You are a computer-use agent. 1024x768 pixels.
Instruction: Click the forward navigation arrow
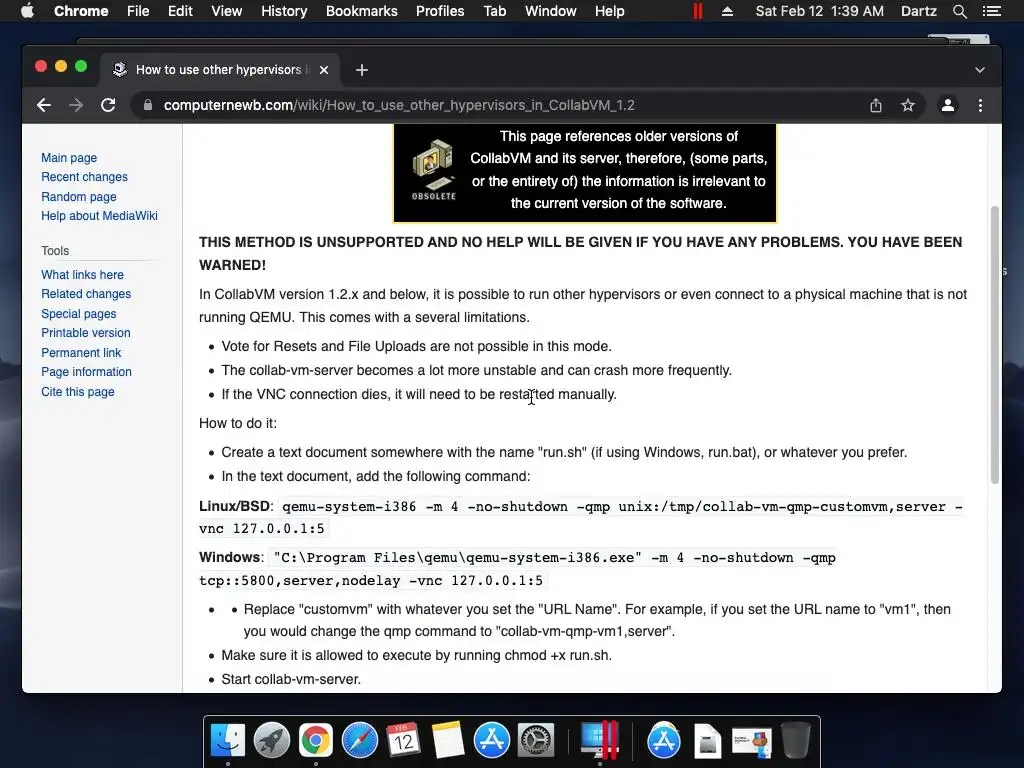pos(76,105)
